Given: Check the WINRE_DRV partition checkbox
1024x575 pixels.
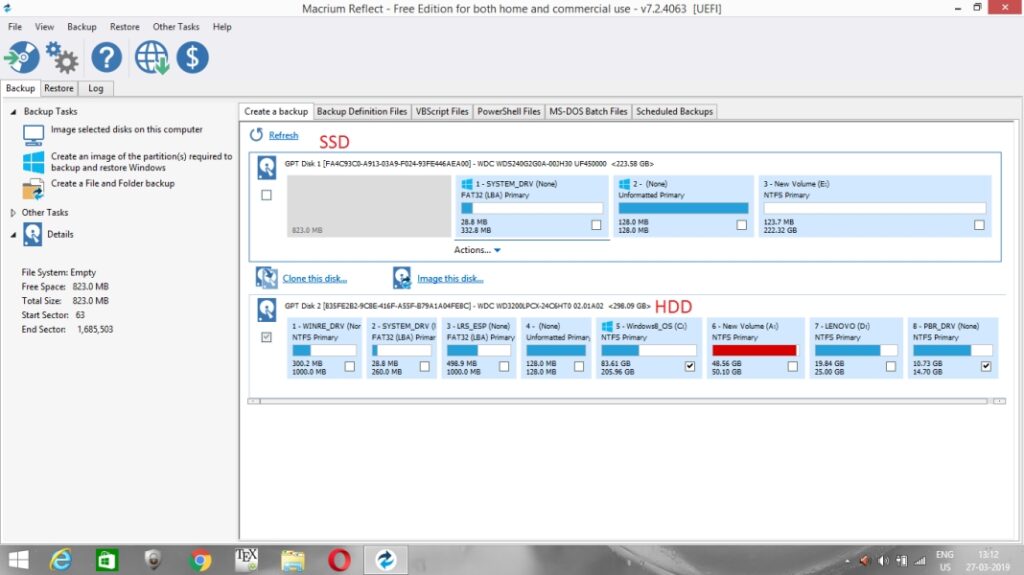Looking at the screenshot, I should coord(350,367).
